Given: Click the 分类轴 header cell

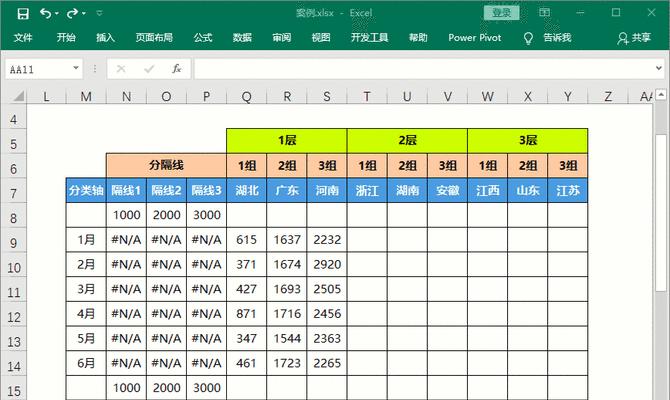Looking at the screenshot, I should click(x=86, y=190).
